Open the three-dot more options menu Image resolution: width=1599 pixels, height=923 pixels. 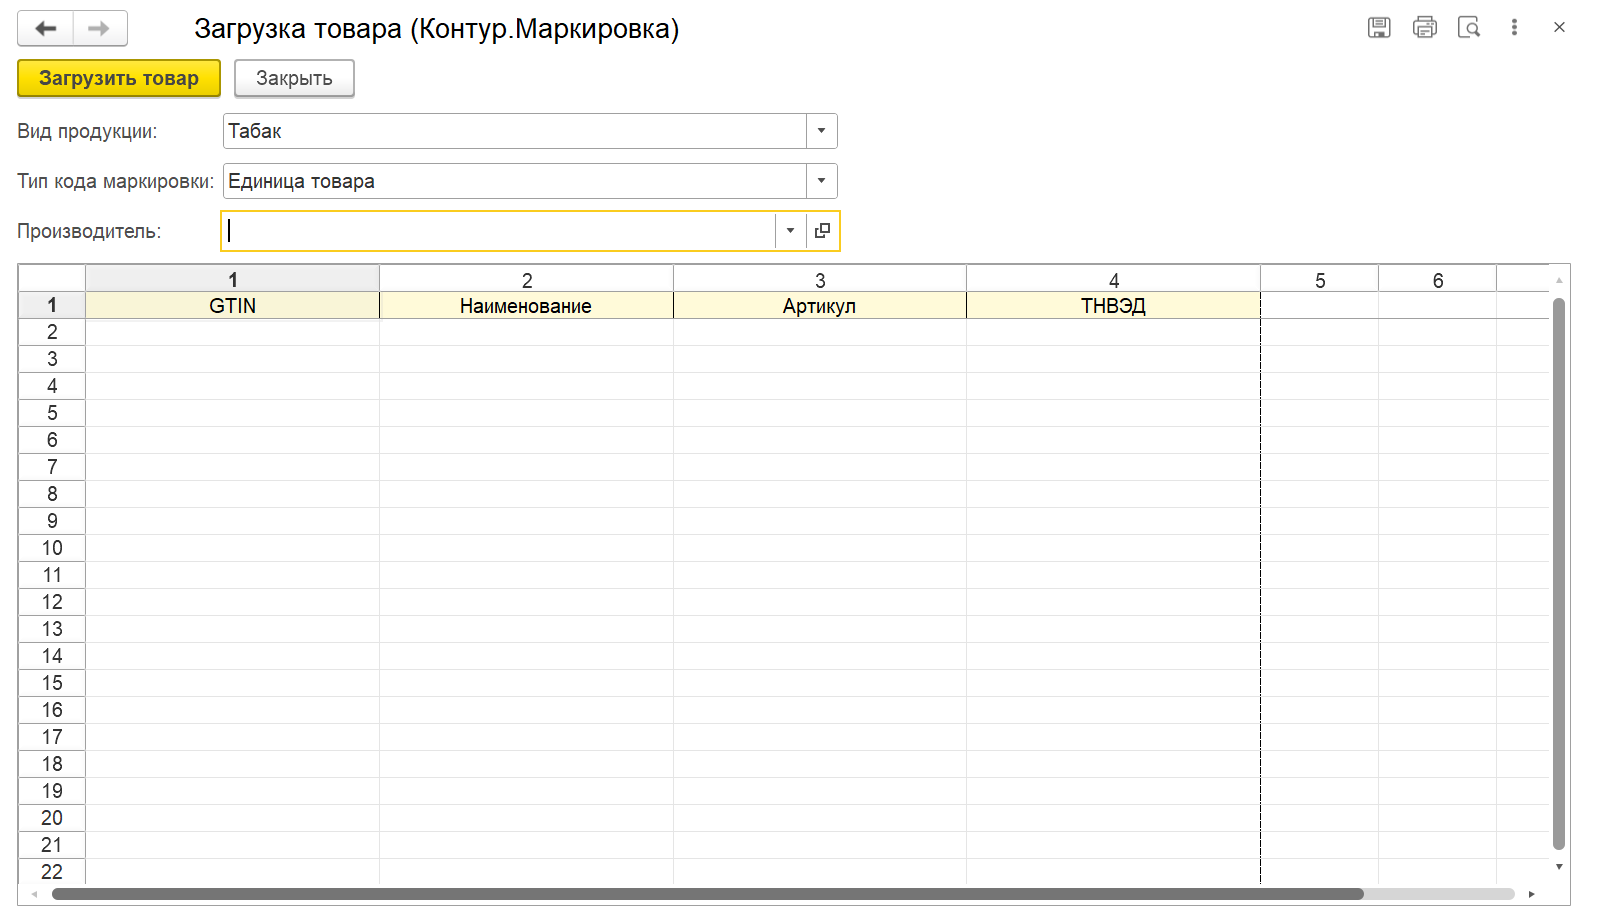1514,28
